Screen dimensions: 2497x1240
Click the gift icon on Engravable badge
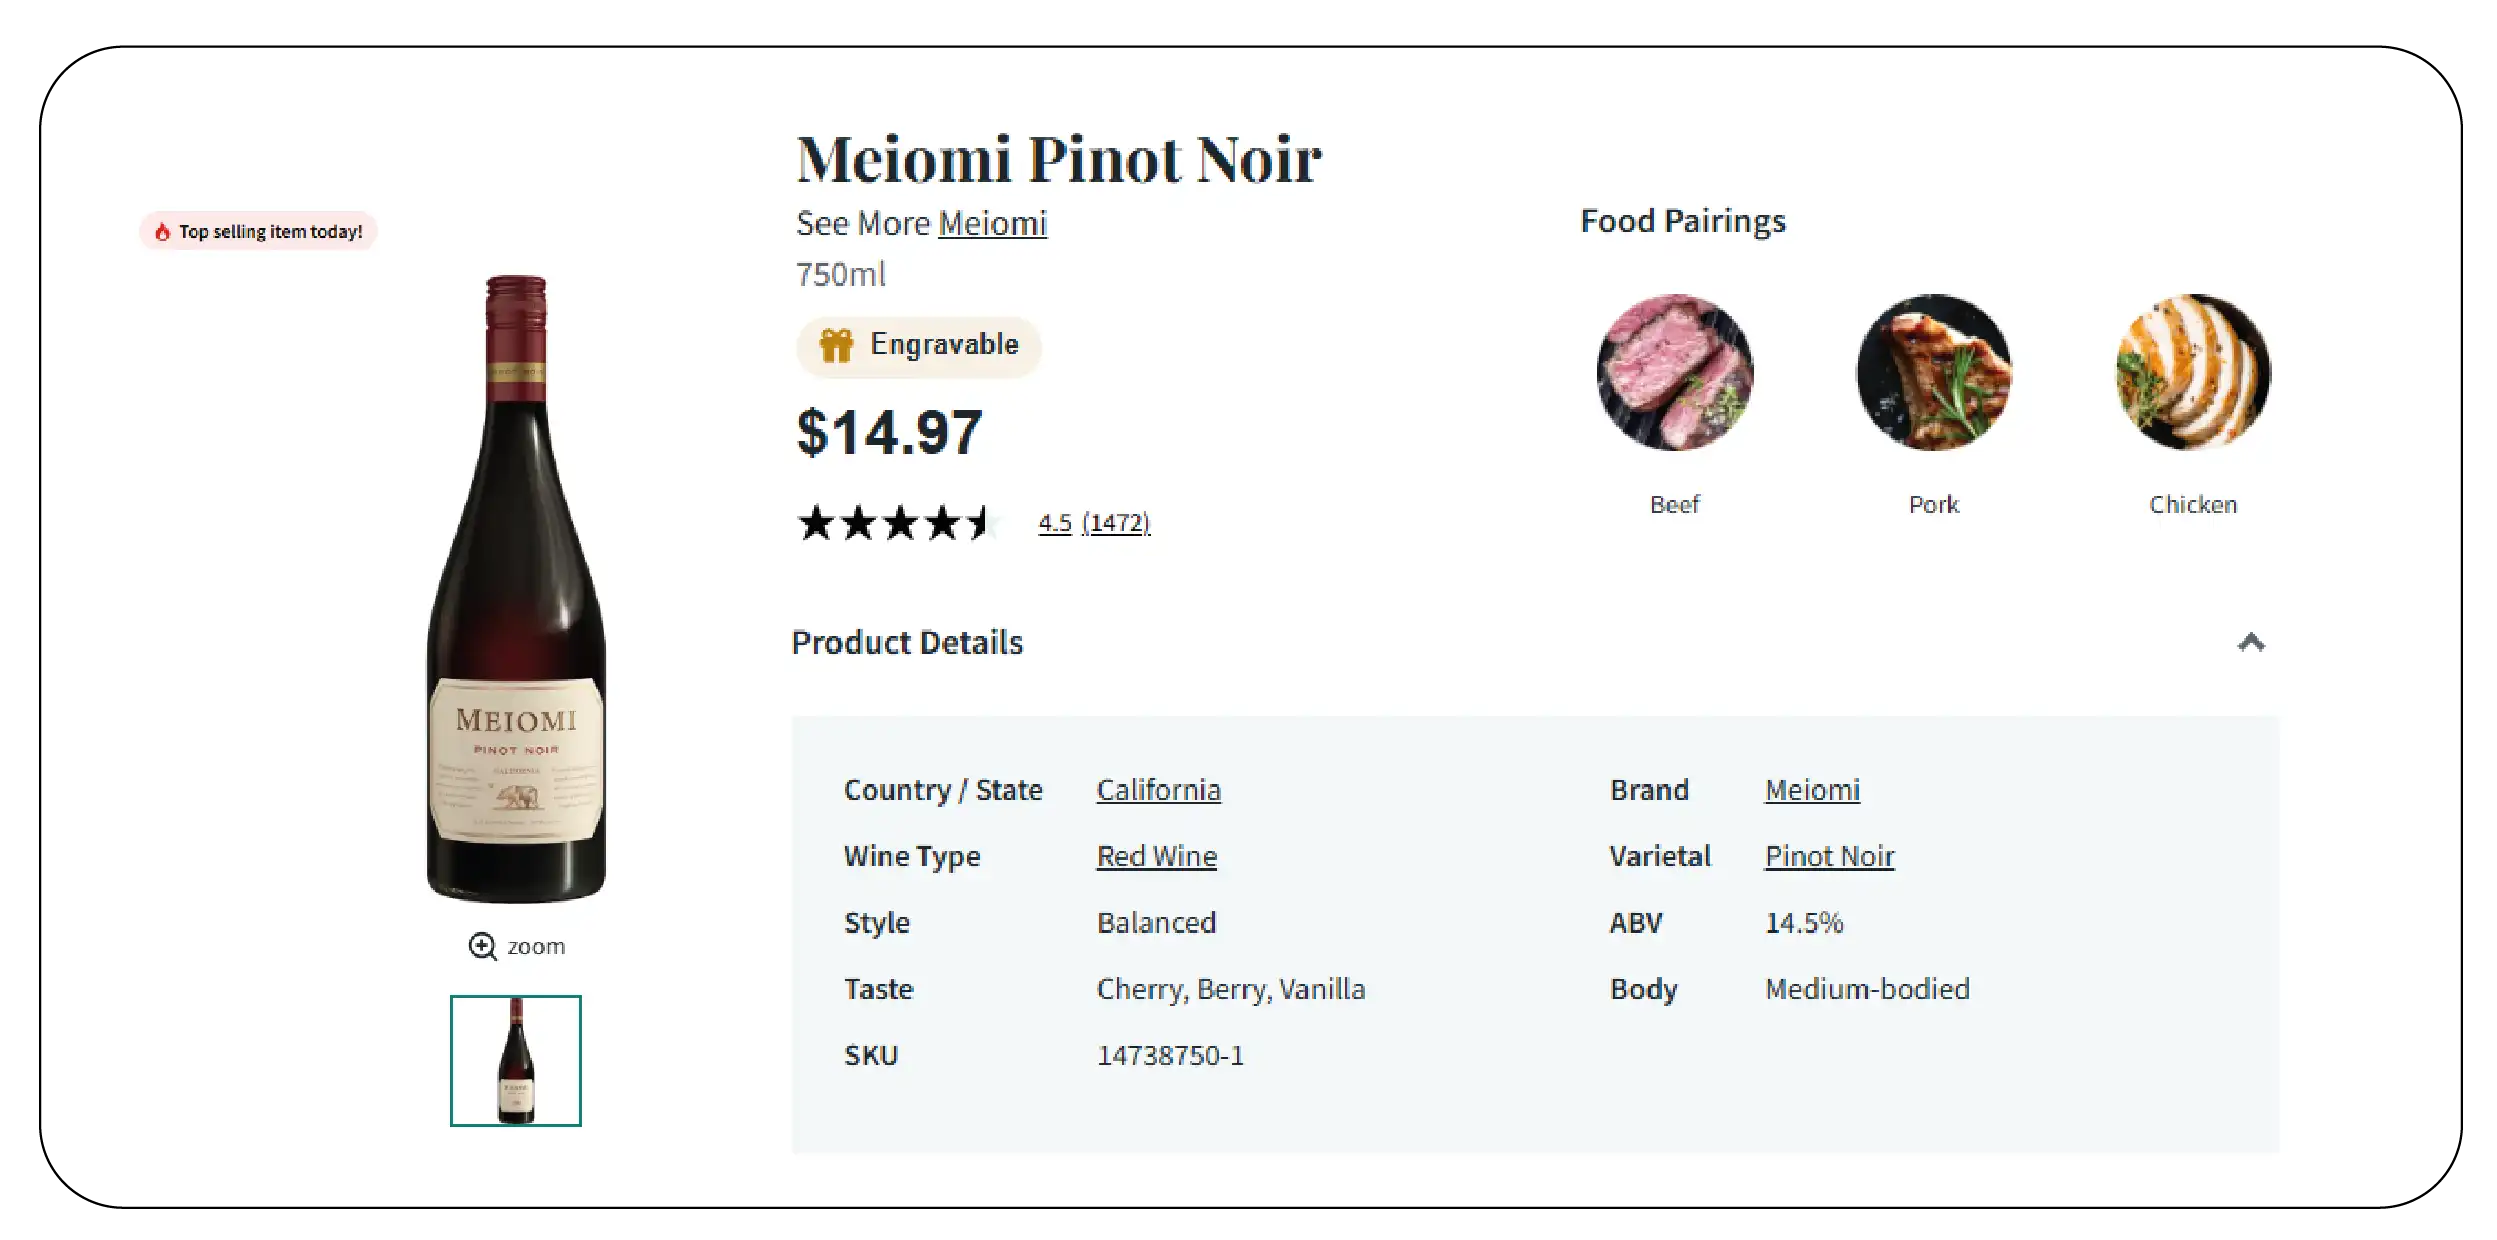[836, 346]
